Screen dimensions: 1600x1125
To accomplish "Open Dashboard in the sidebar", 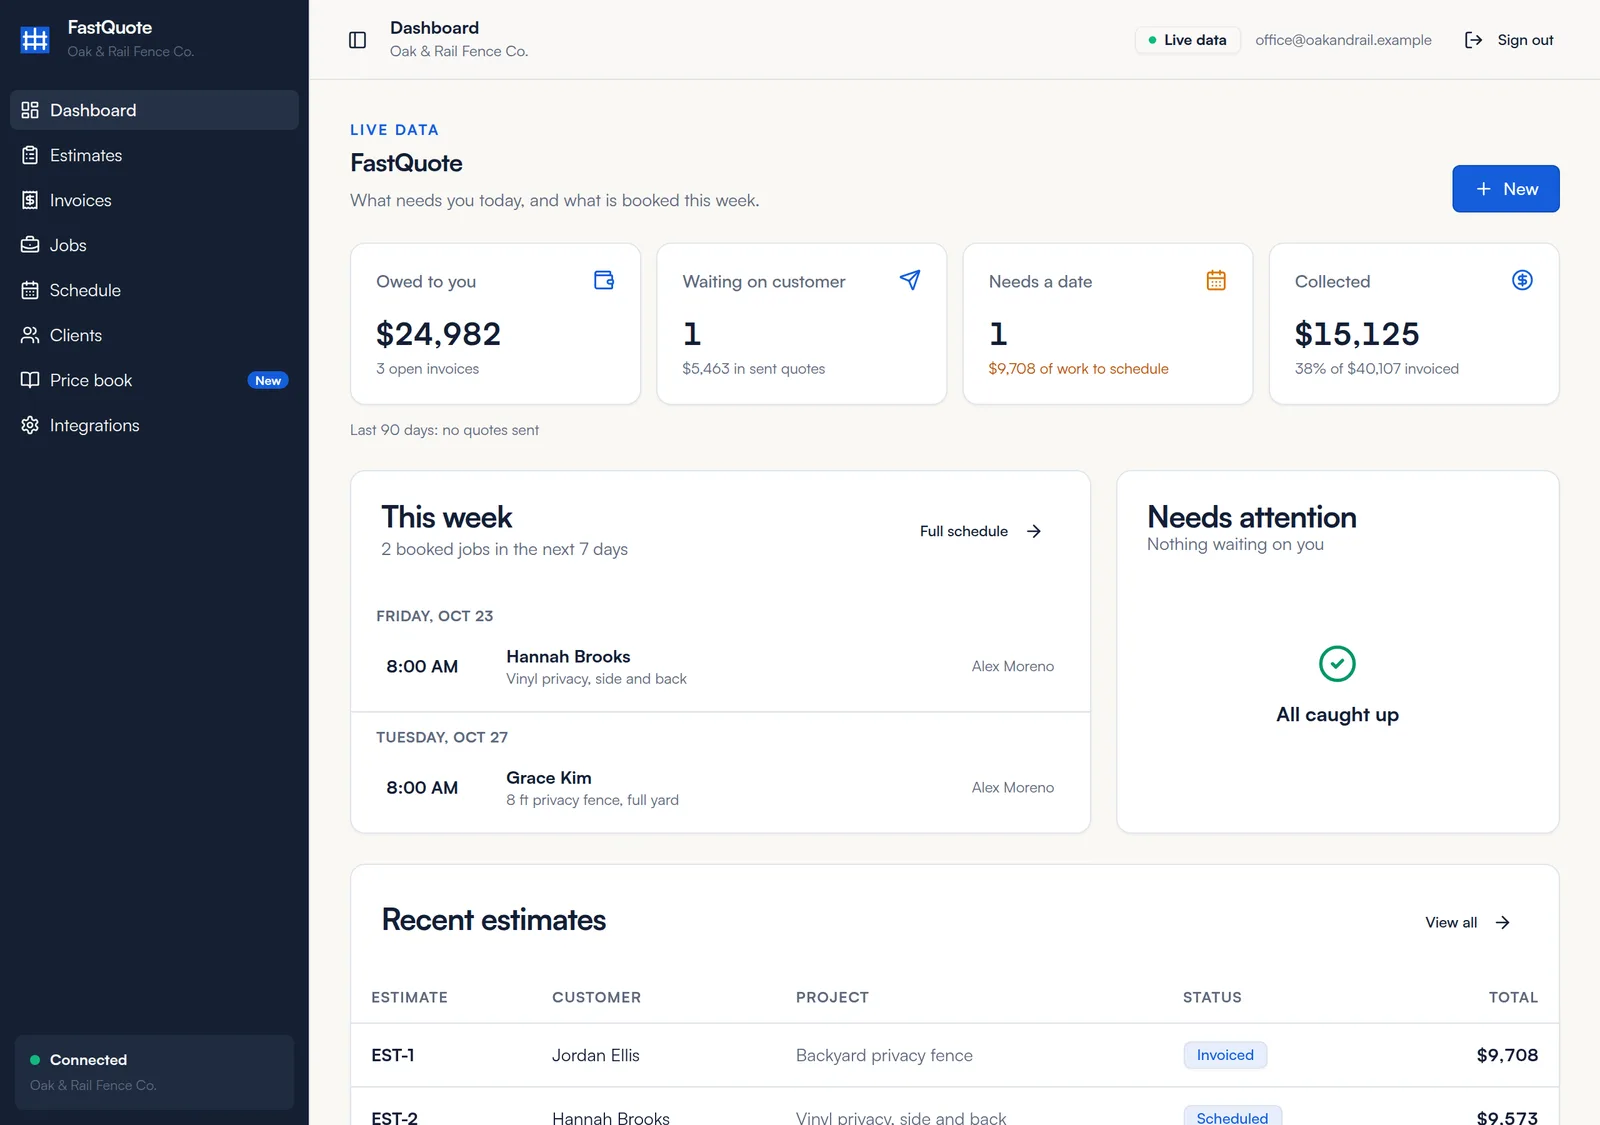I will (154, 110).
